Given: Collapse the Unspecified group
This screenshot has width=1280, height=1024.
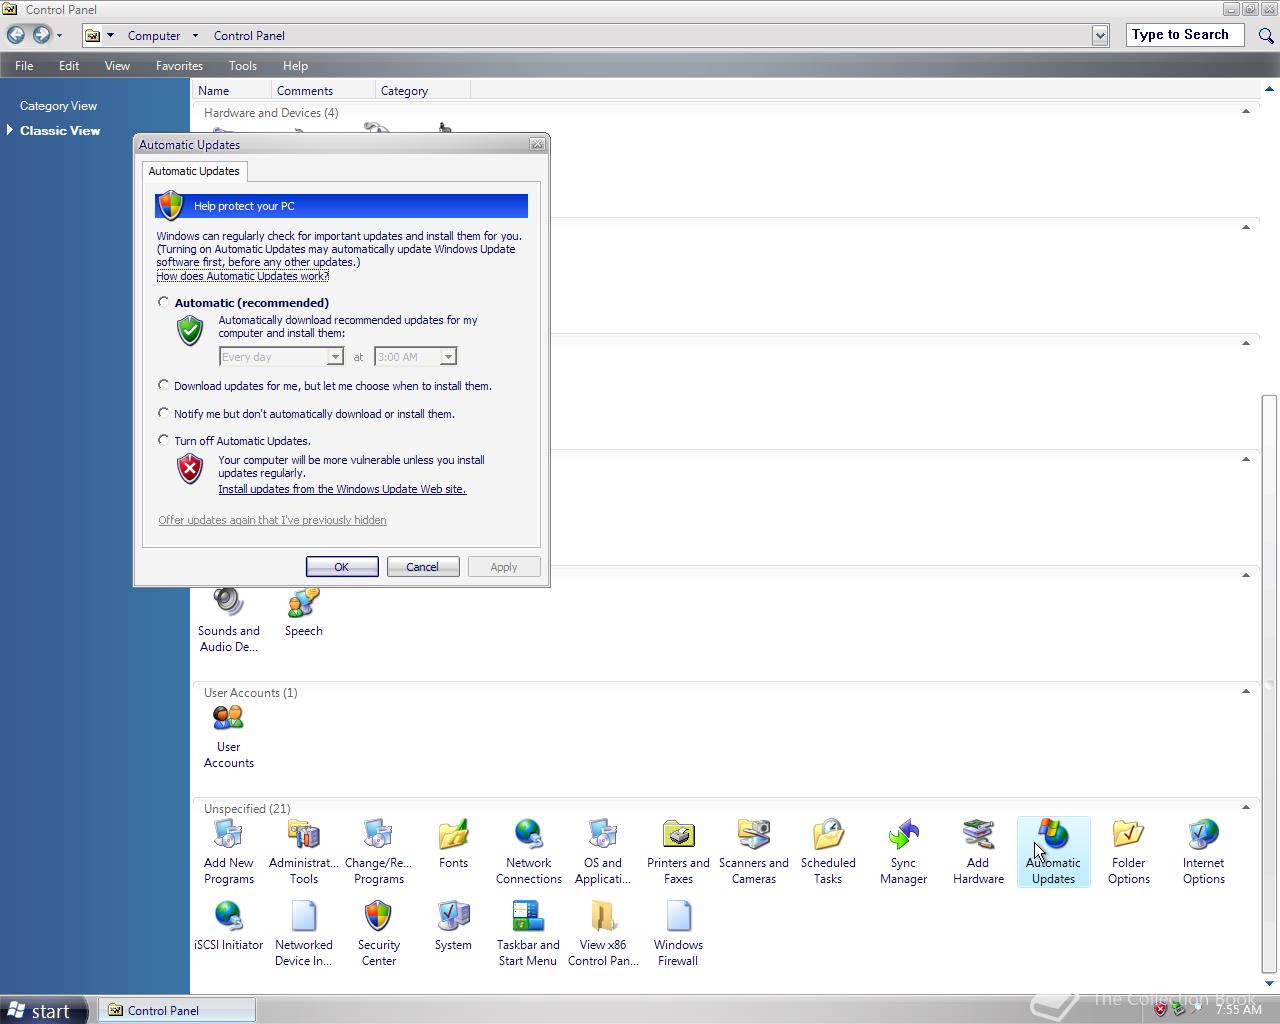Looking at the screenshot, I should (x=1246, y=807).
